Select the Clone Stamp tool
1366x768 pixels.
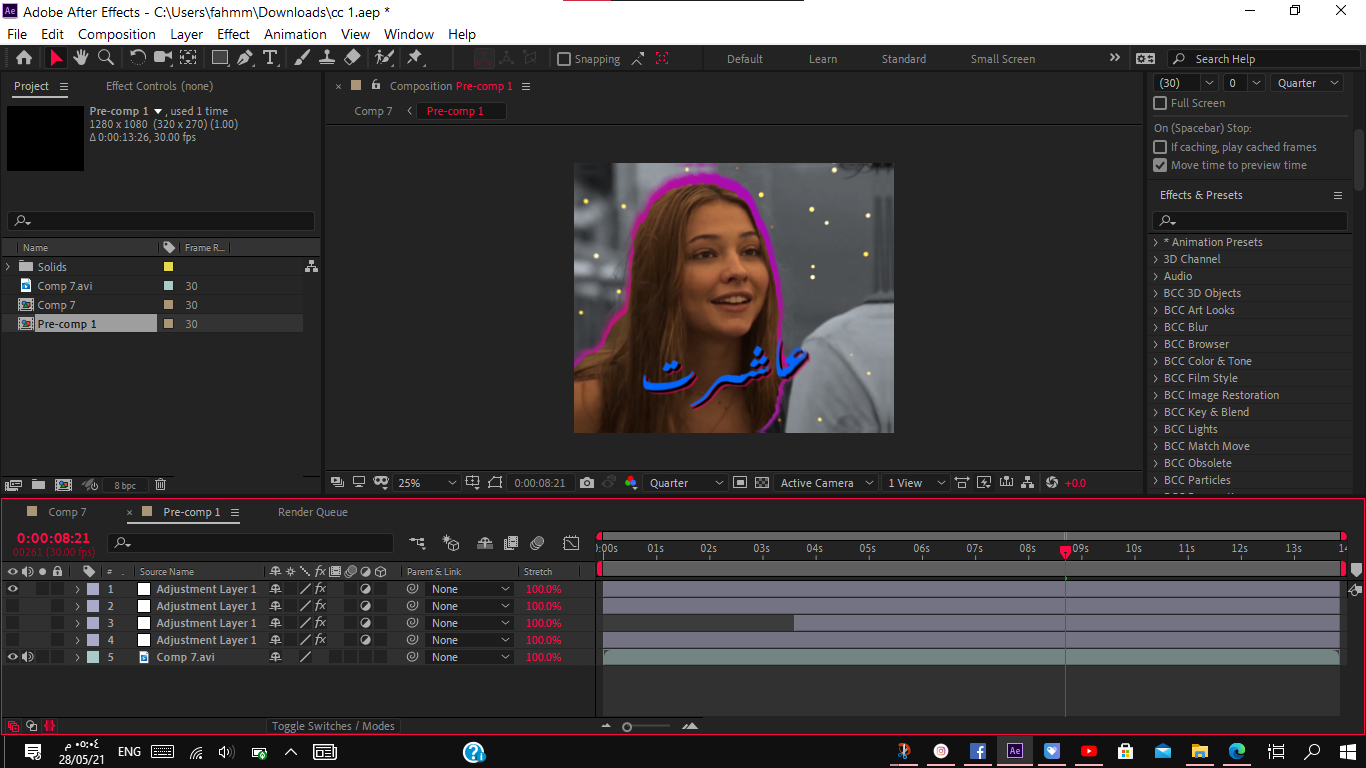[327, 58]
